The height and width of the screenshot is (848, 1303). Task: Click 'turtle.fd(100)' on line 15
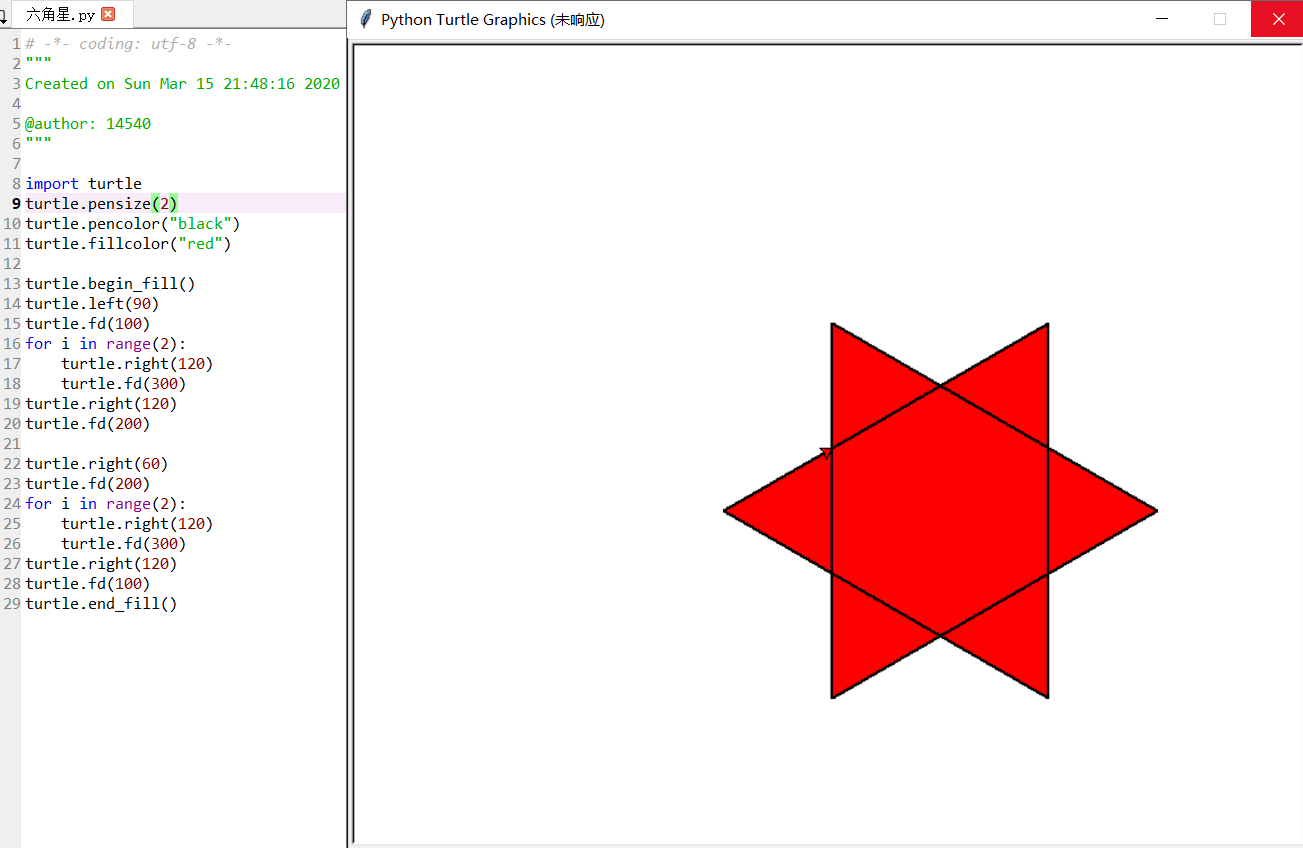[88, 323]
